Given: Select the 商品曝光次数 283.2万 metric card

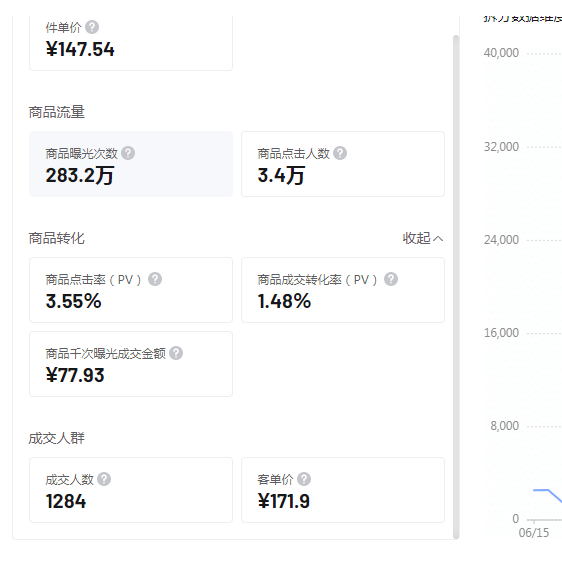Looking at the screenshot, I should 131,164.
